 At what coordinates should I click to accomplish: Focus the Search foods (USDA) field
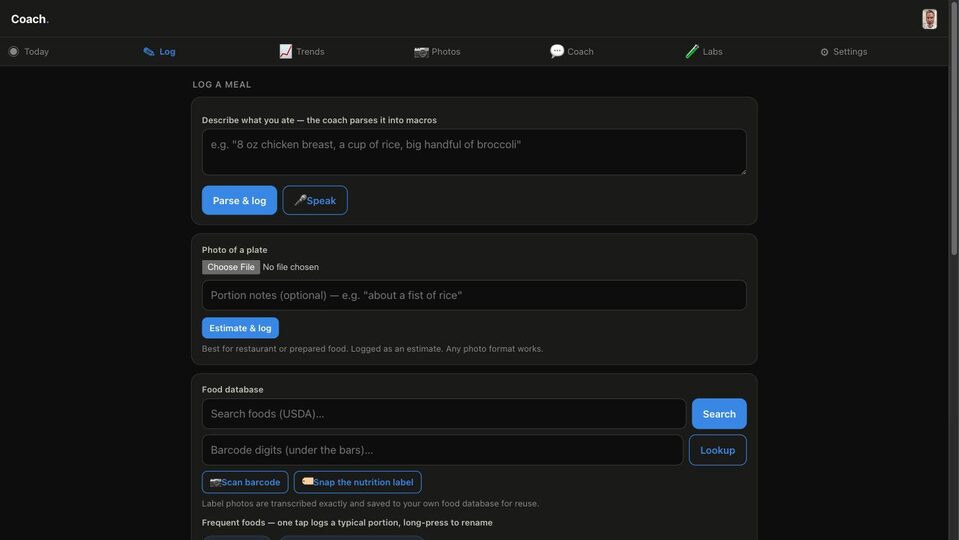pos(443,413)
